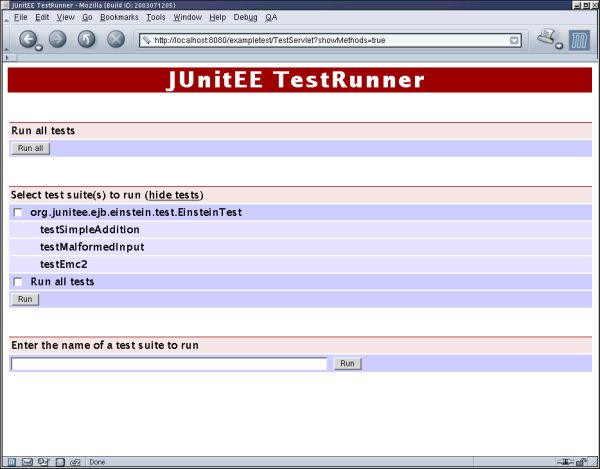
Task: Open the Debug menu
Action: [x=245, y=18]
